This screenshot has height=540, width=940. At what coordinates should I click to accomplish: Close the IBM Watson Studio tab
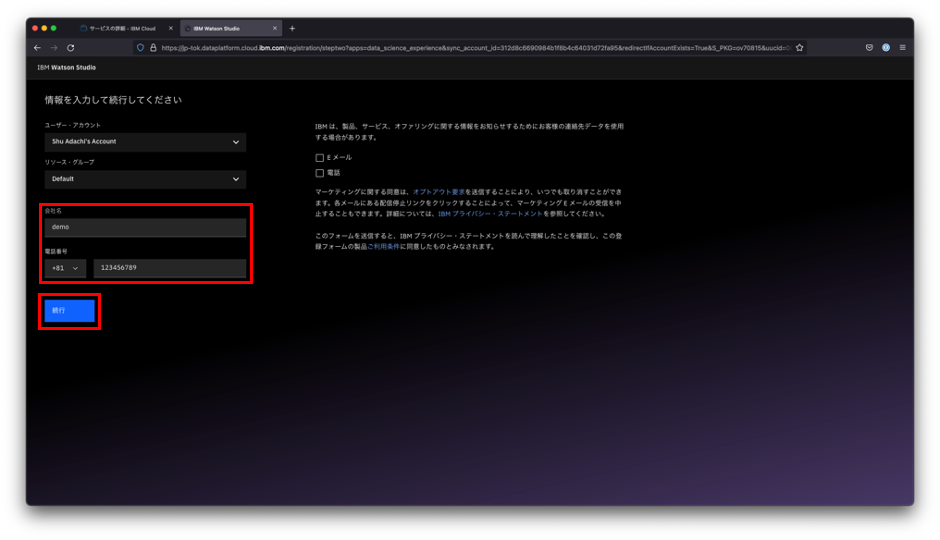click(275, 28)
